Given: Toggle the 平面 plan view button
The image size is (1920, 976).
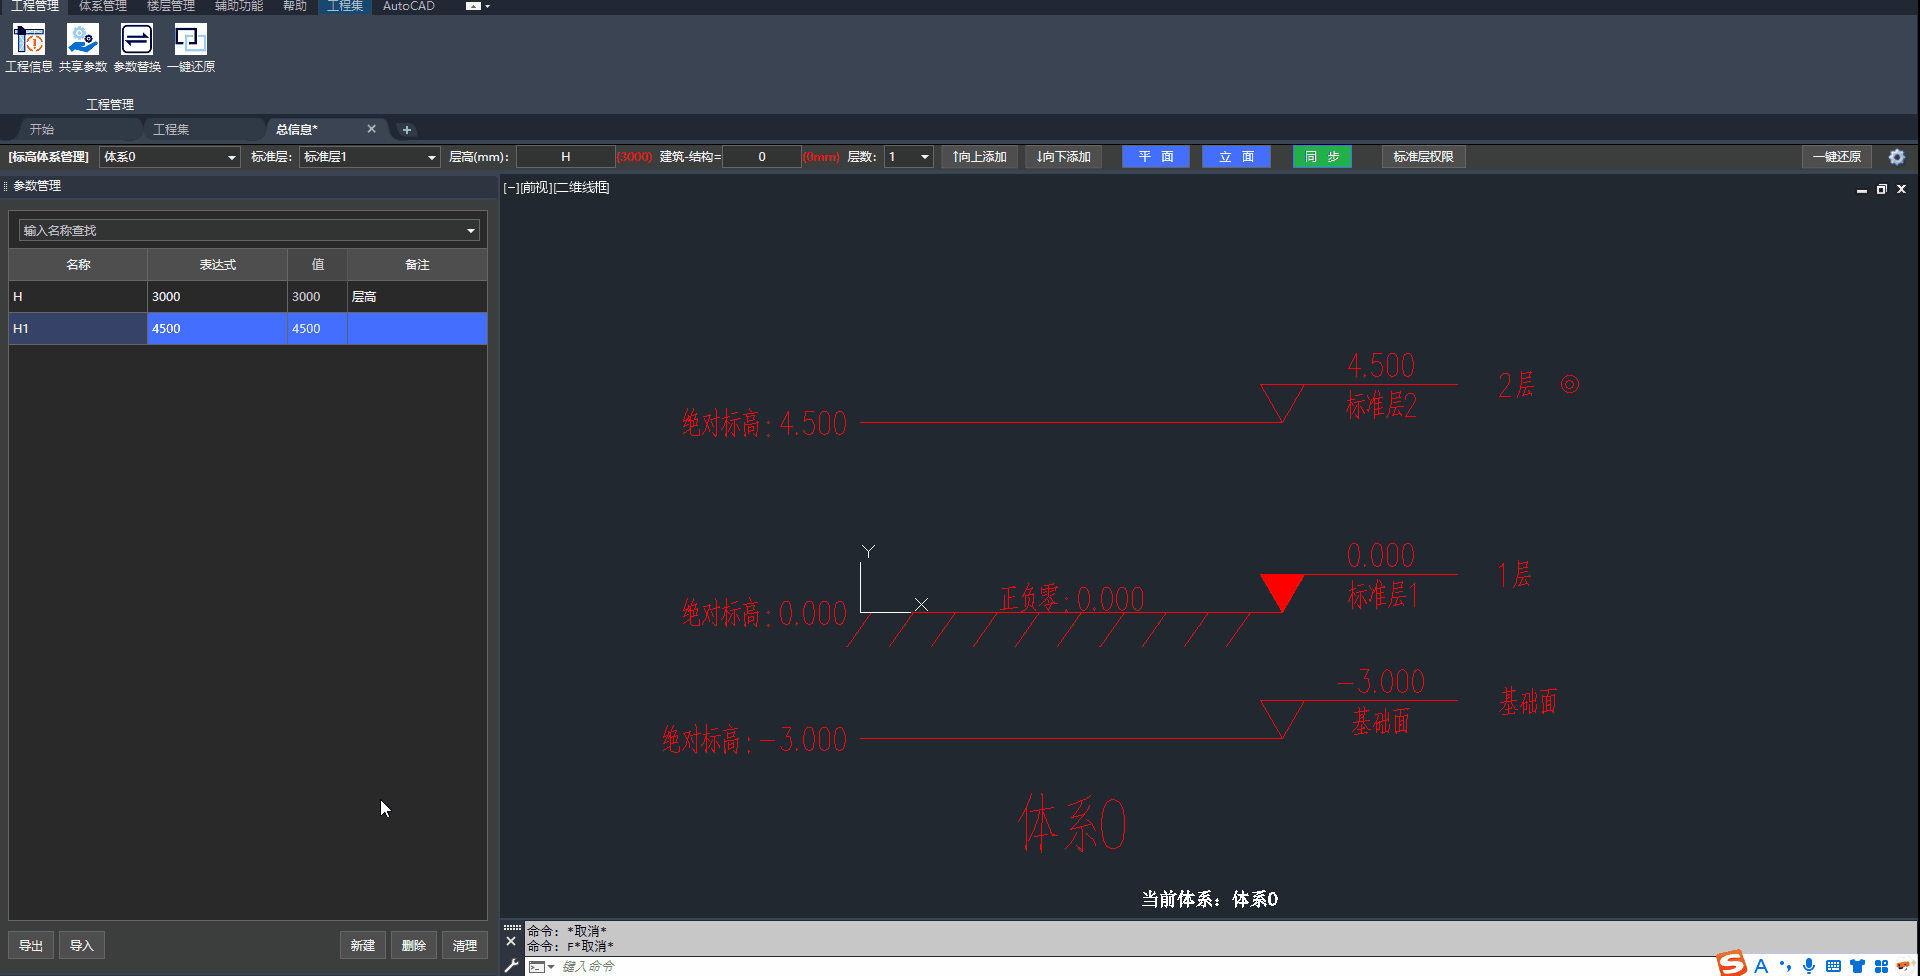Looking at the screenshot, I should 1155,157.
